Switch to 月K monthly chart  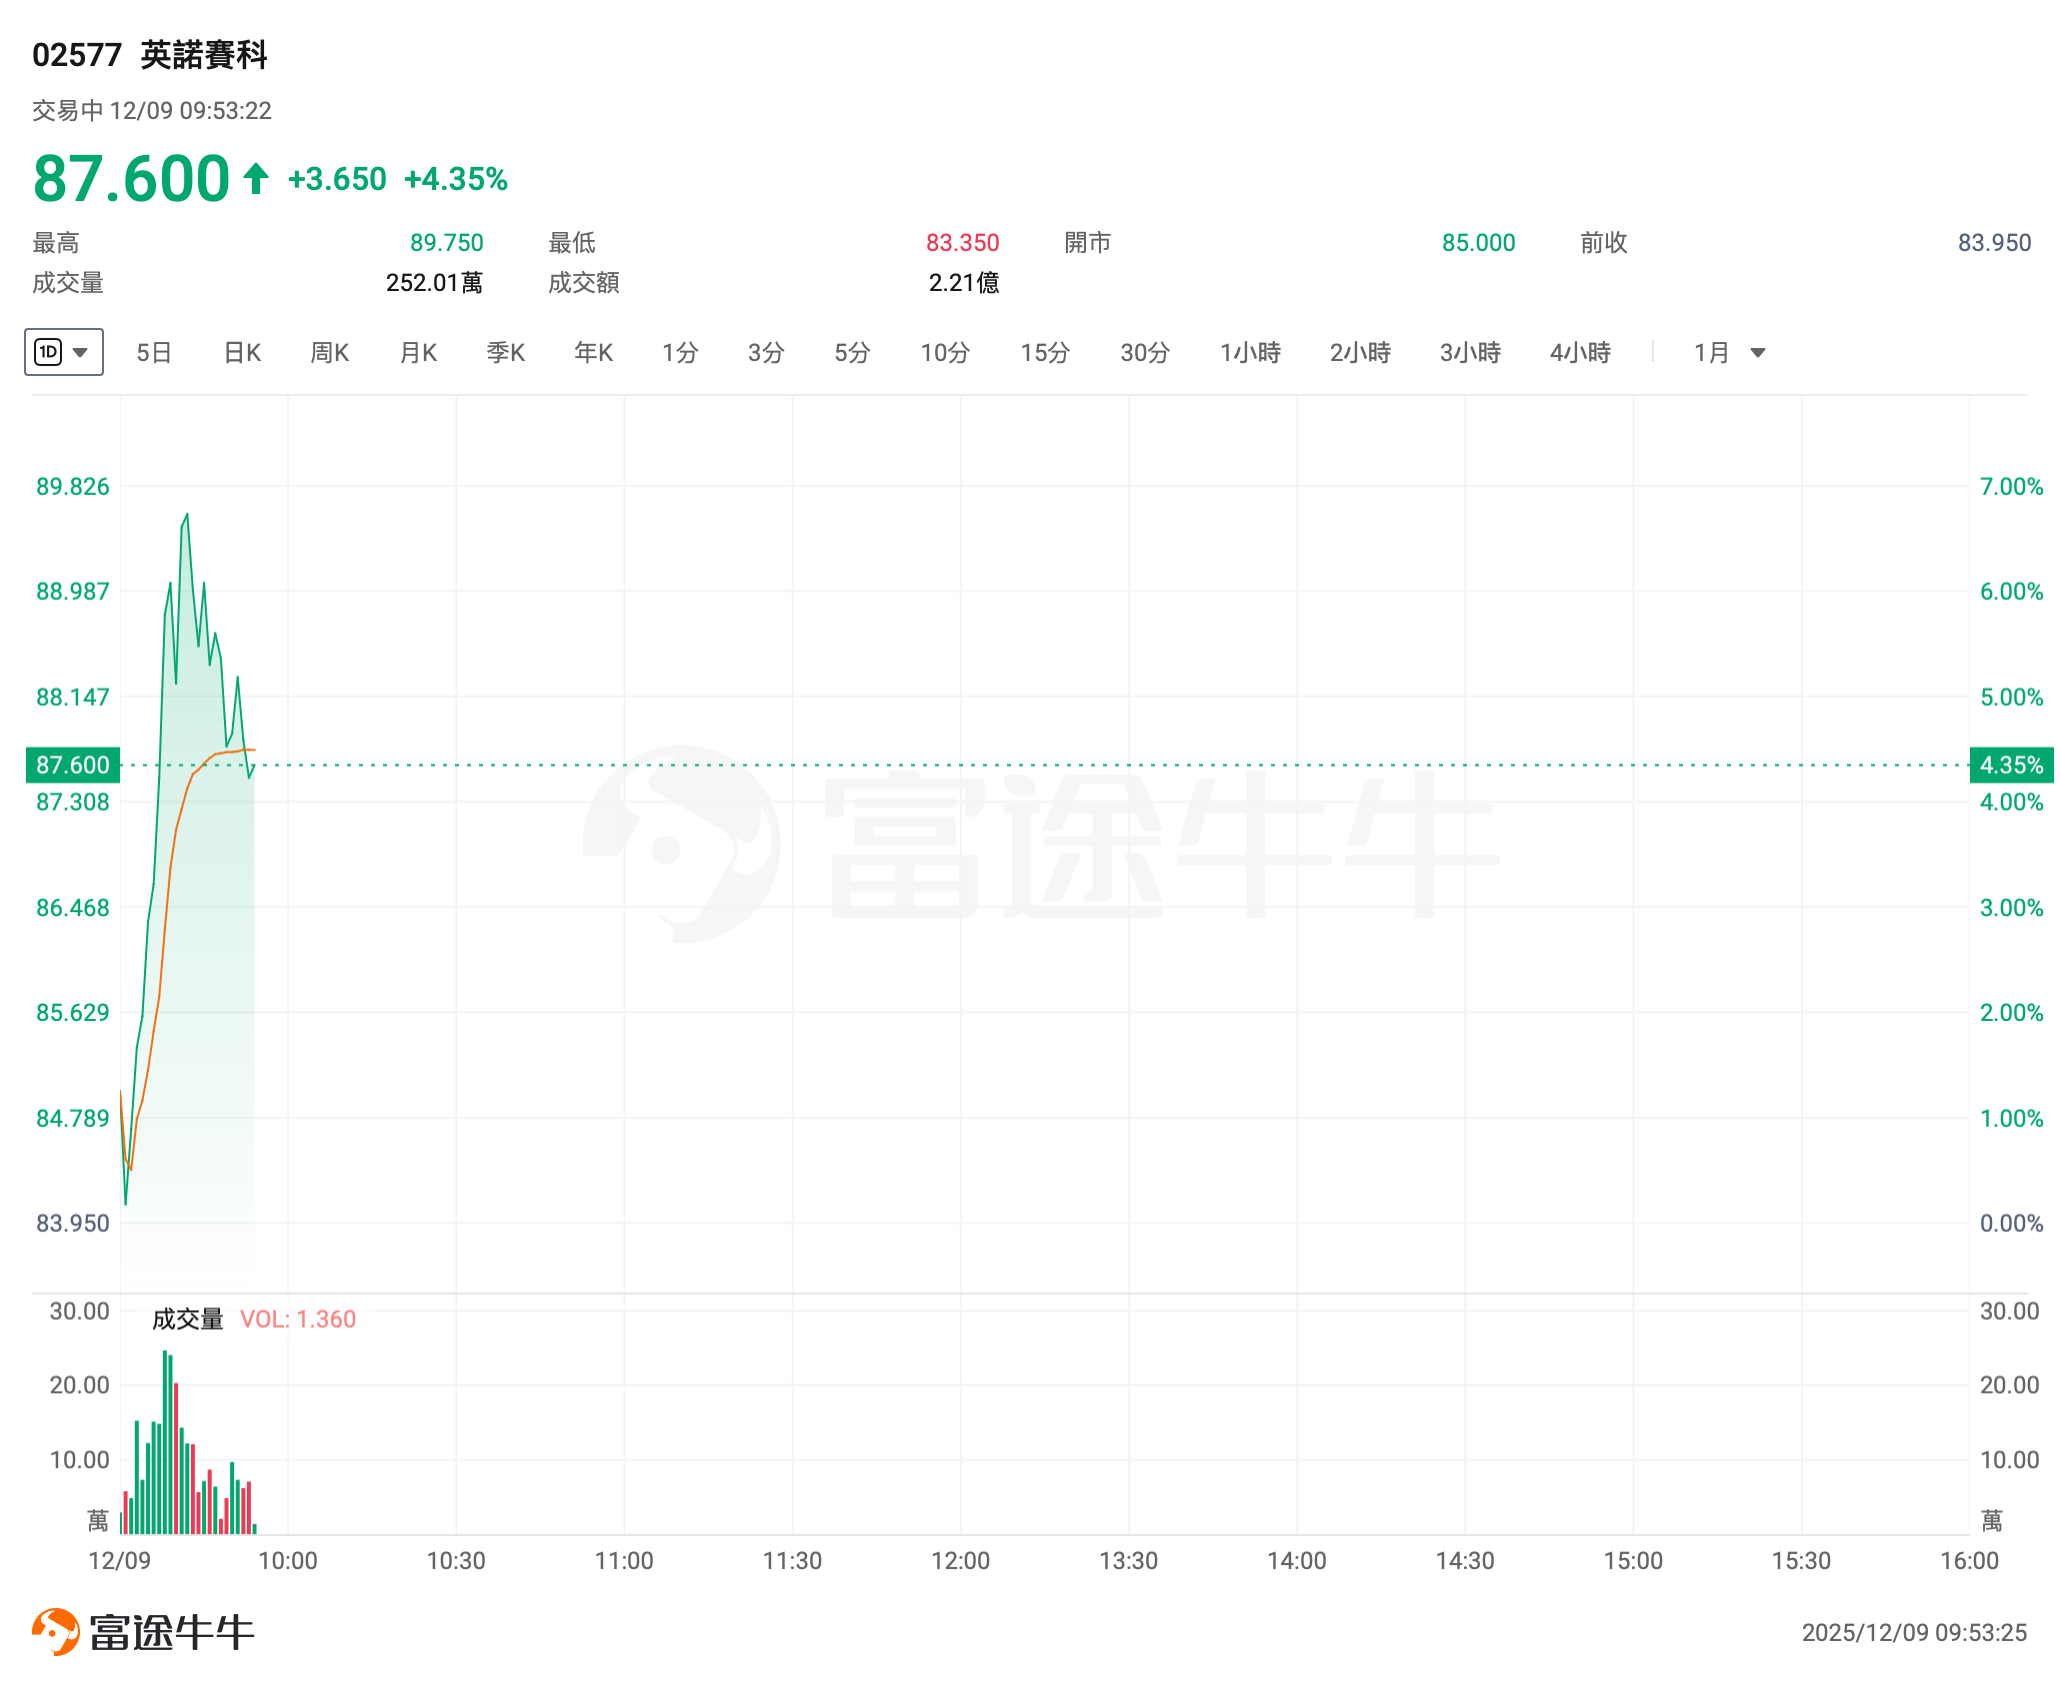coord(418,352)
